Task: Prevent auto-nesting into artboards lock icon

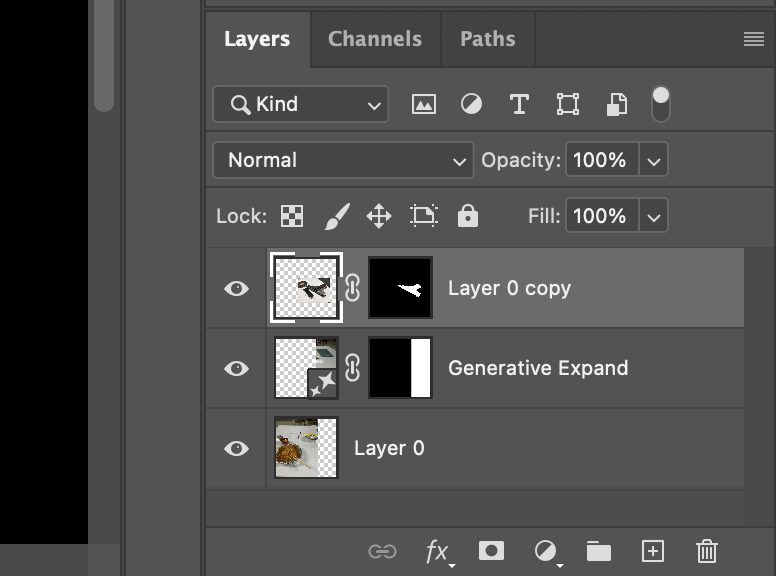Action: click(x=424, y=216)
